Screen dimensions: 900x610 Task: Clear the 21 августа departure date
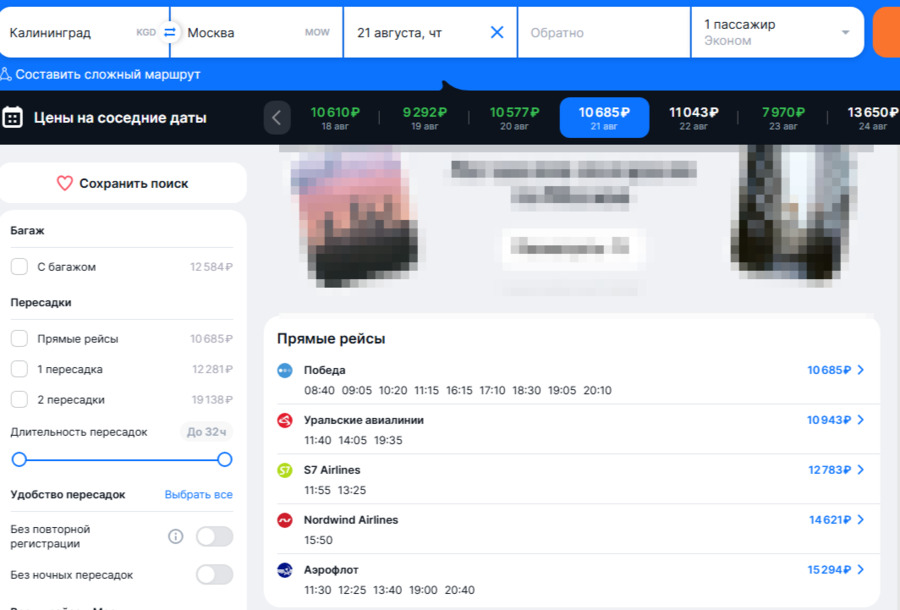point(497,32)
